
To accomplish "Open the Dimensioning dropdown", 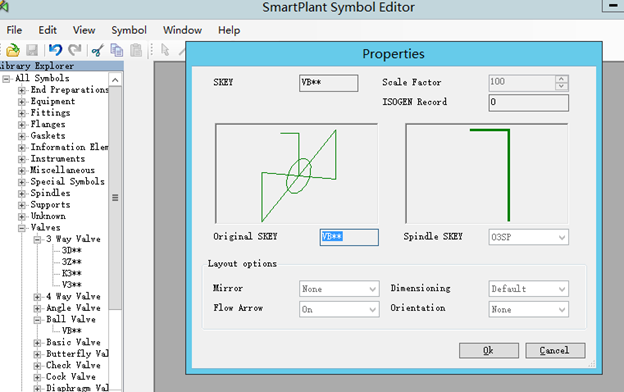I will (528, 289).
